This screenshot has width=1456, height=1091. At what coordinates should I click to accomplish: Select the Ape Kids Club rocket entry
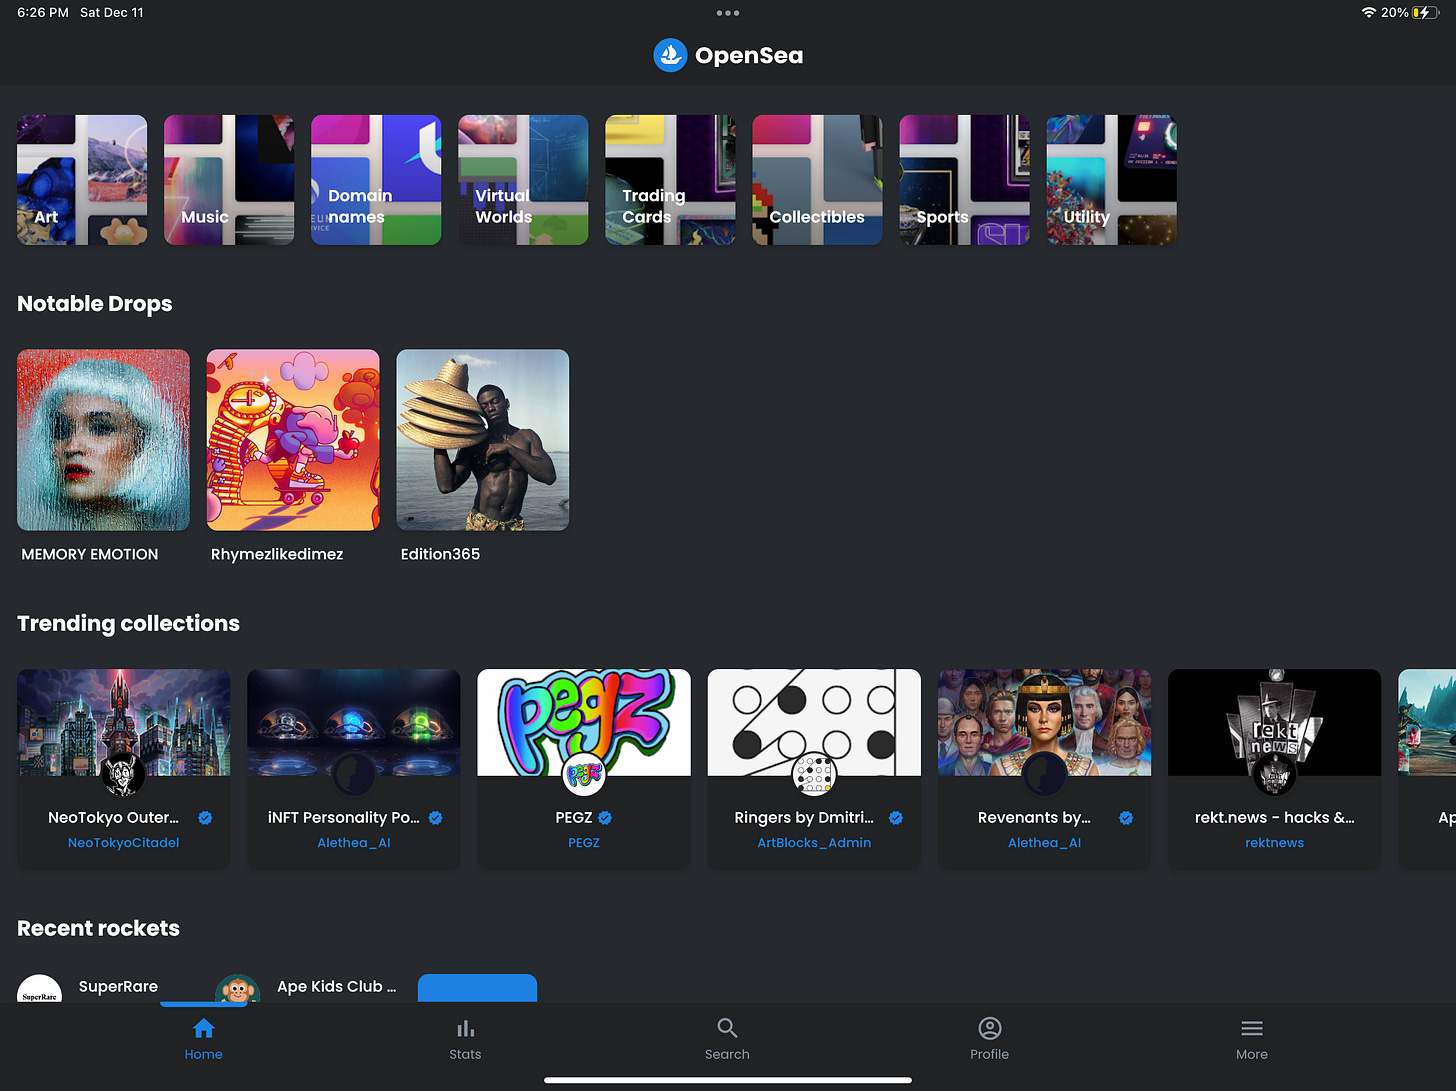(x=306, y=988)
